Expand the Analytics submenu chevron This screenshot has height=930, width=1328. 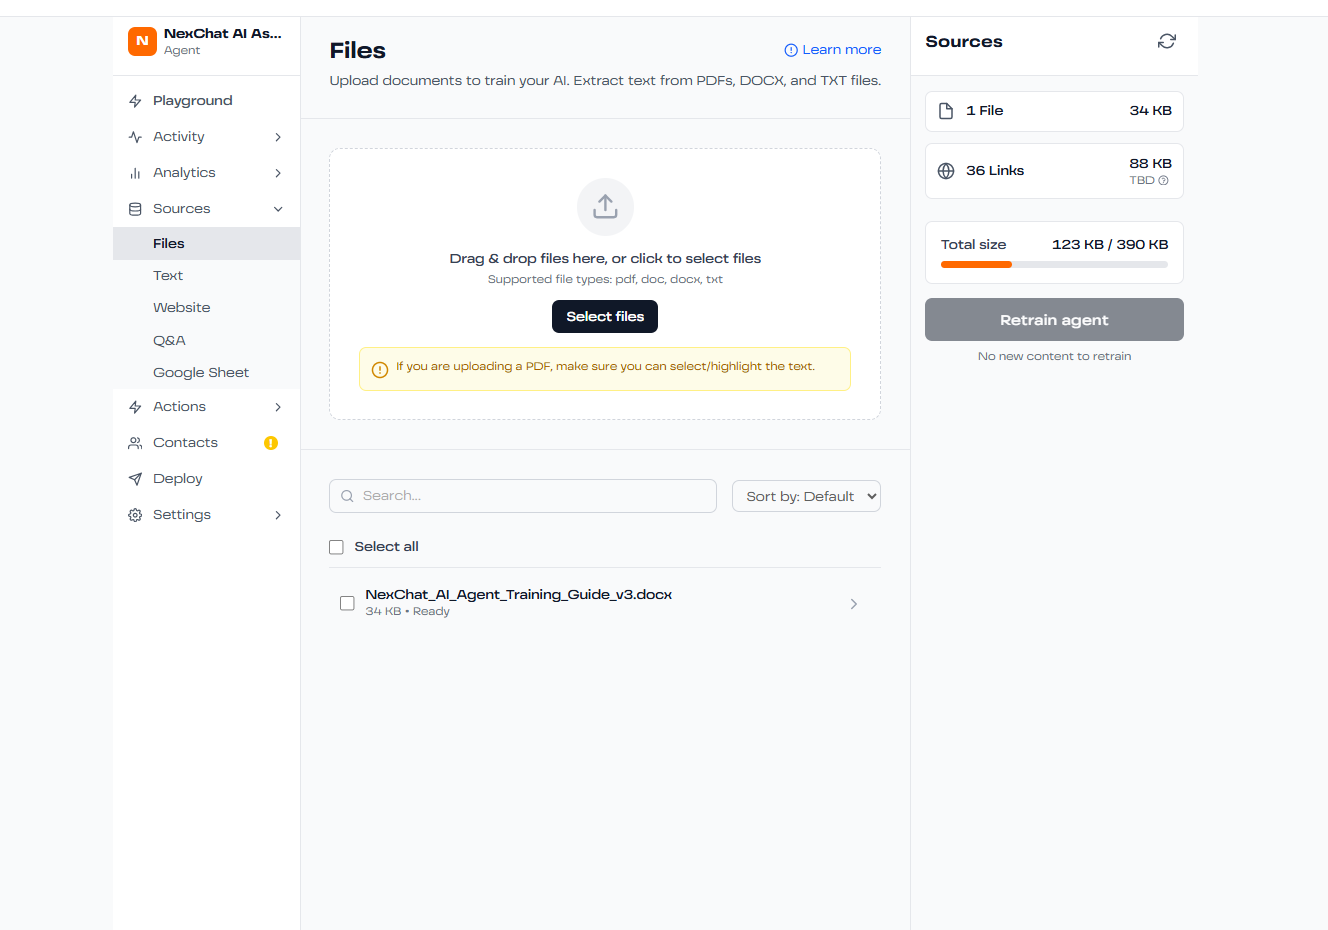(x=278, y=173)
